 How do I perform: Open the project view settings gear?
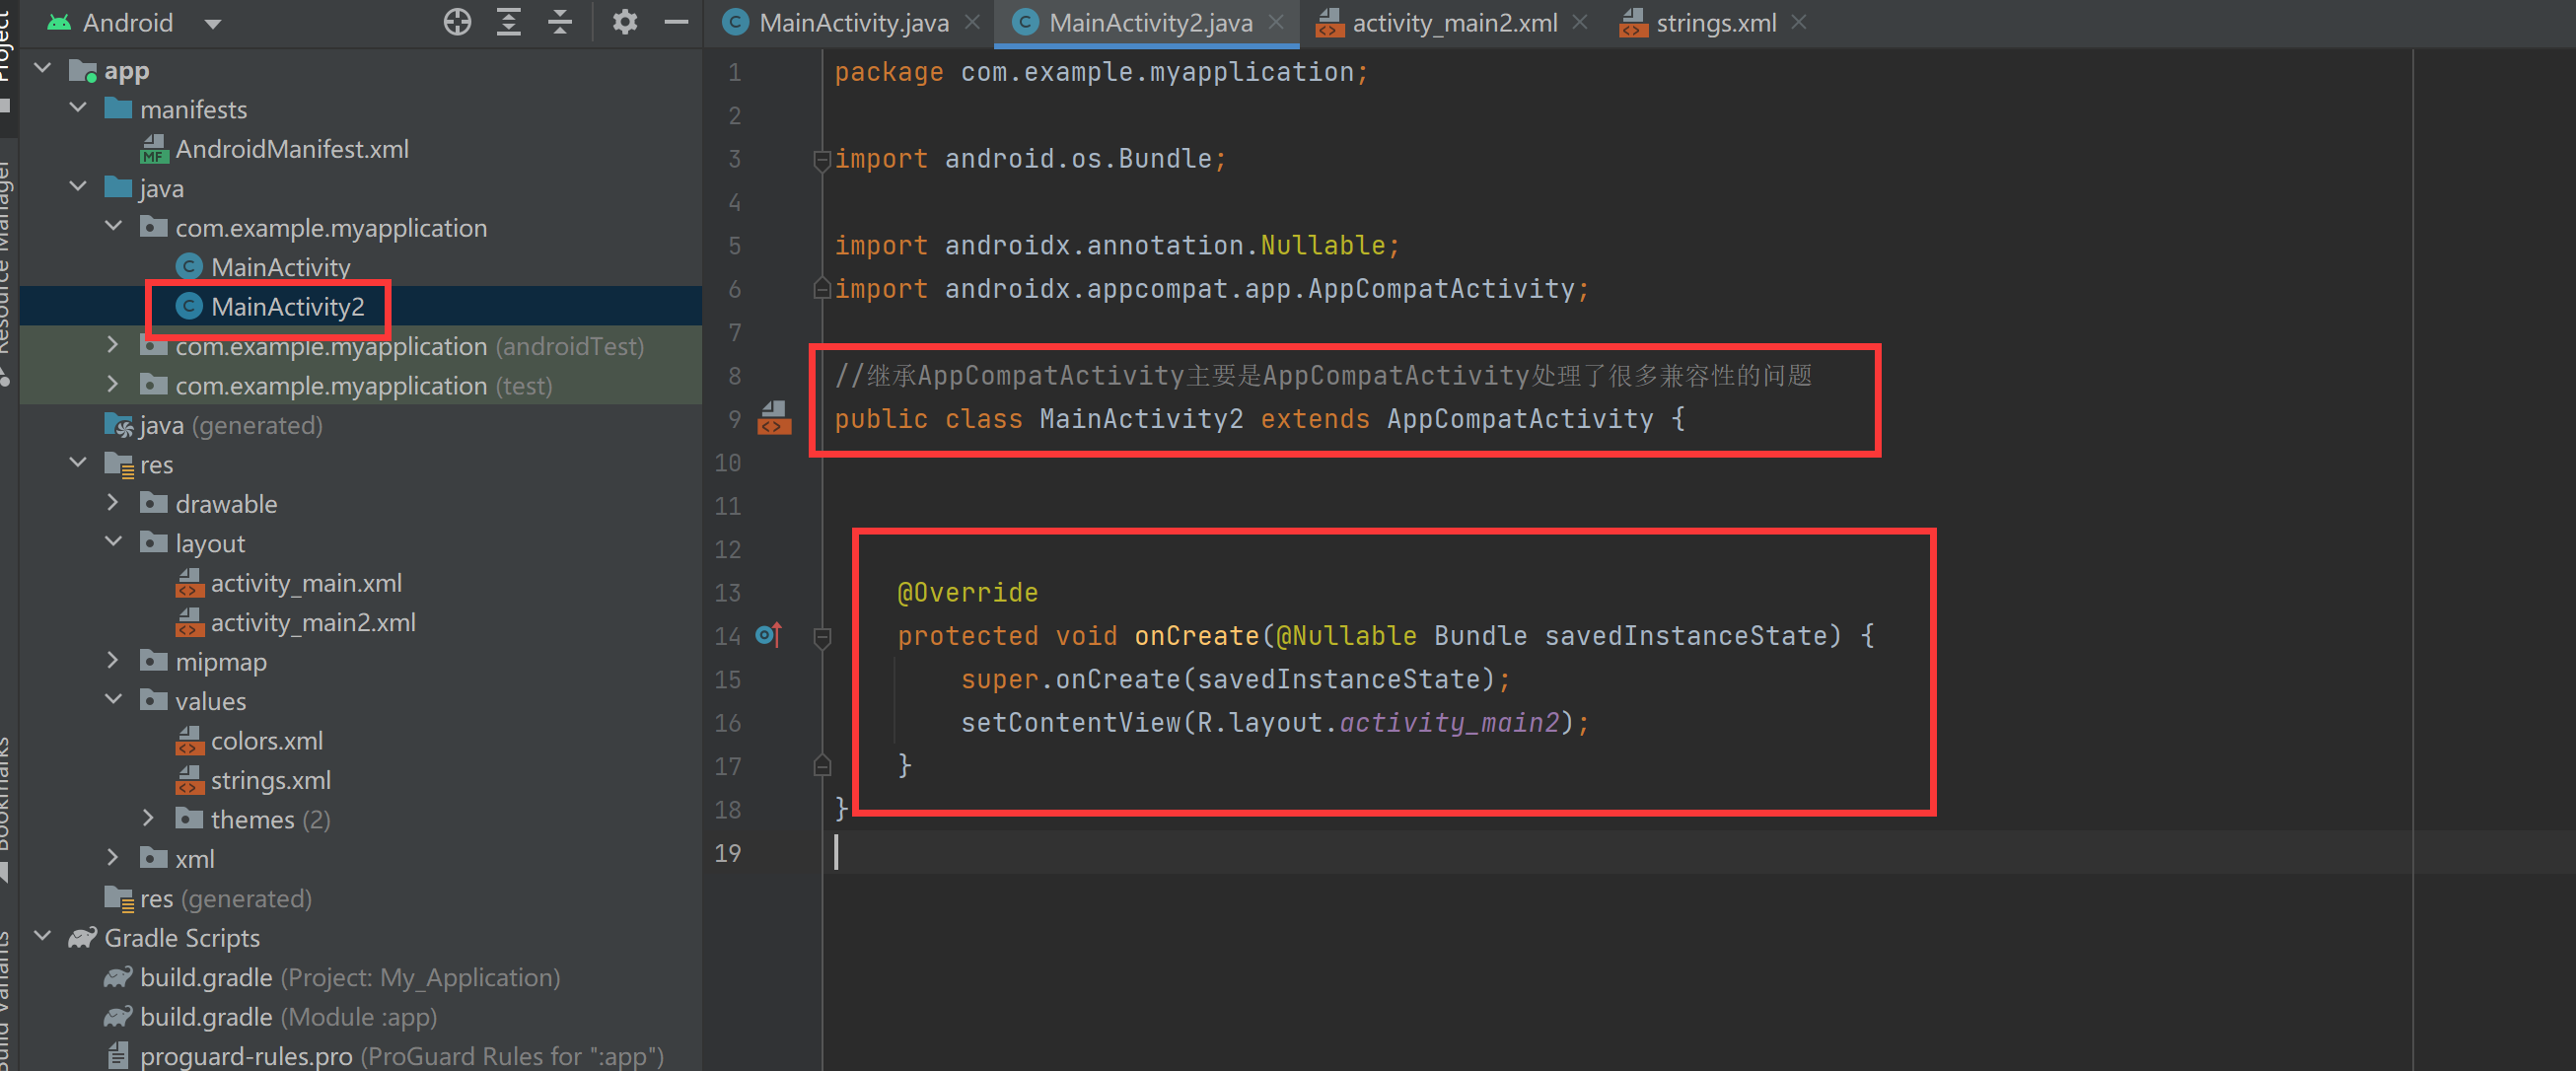tap(625, 22)
